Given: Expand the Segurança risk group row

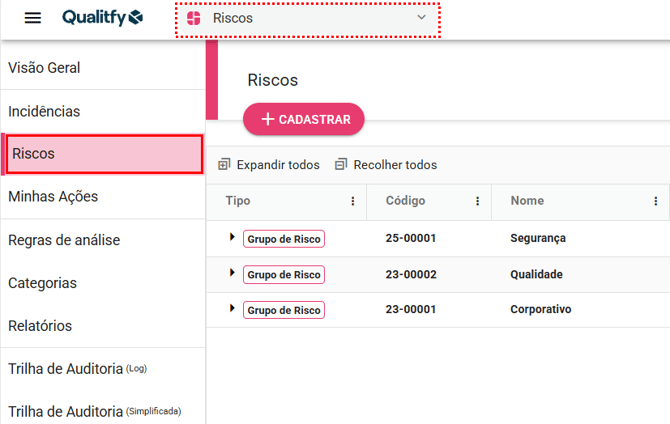Looking at the screenshot, I should click(232, 237).
